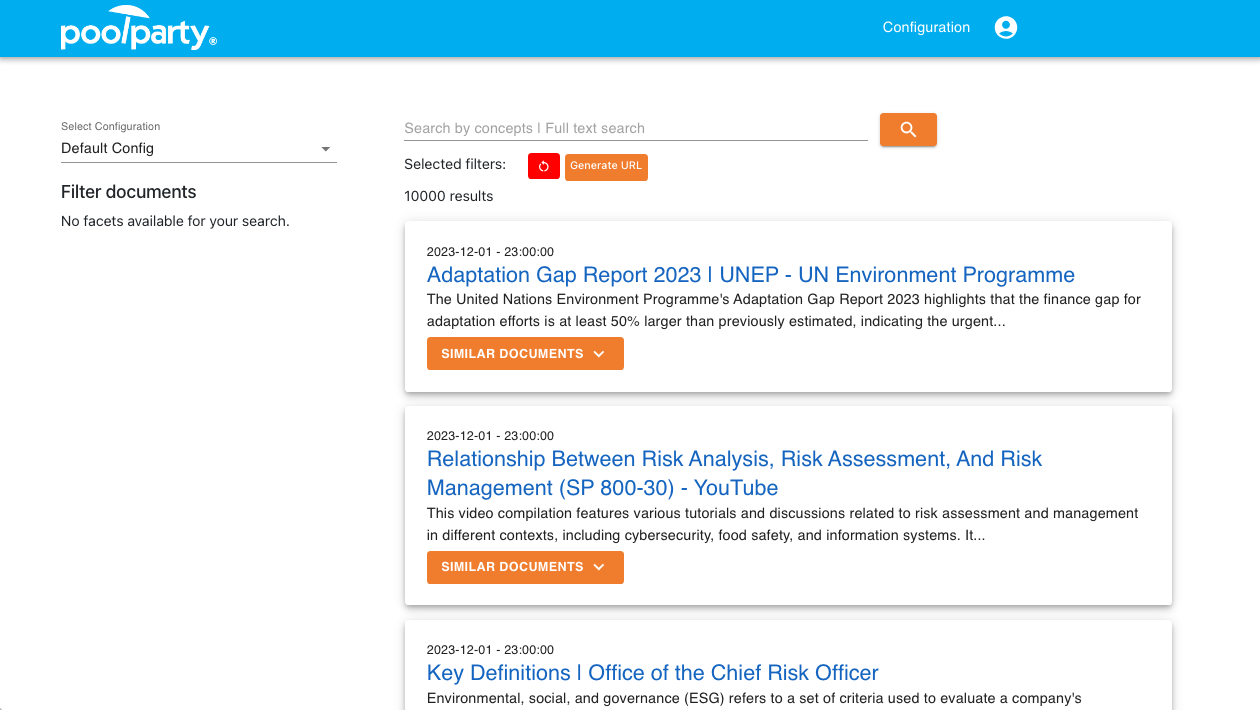This screenshot has width=1260, height=710.
Task: Click the PoolParty logo
Action: tap(138, 29)
